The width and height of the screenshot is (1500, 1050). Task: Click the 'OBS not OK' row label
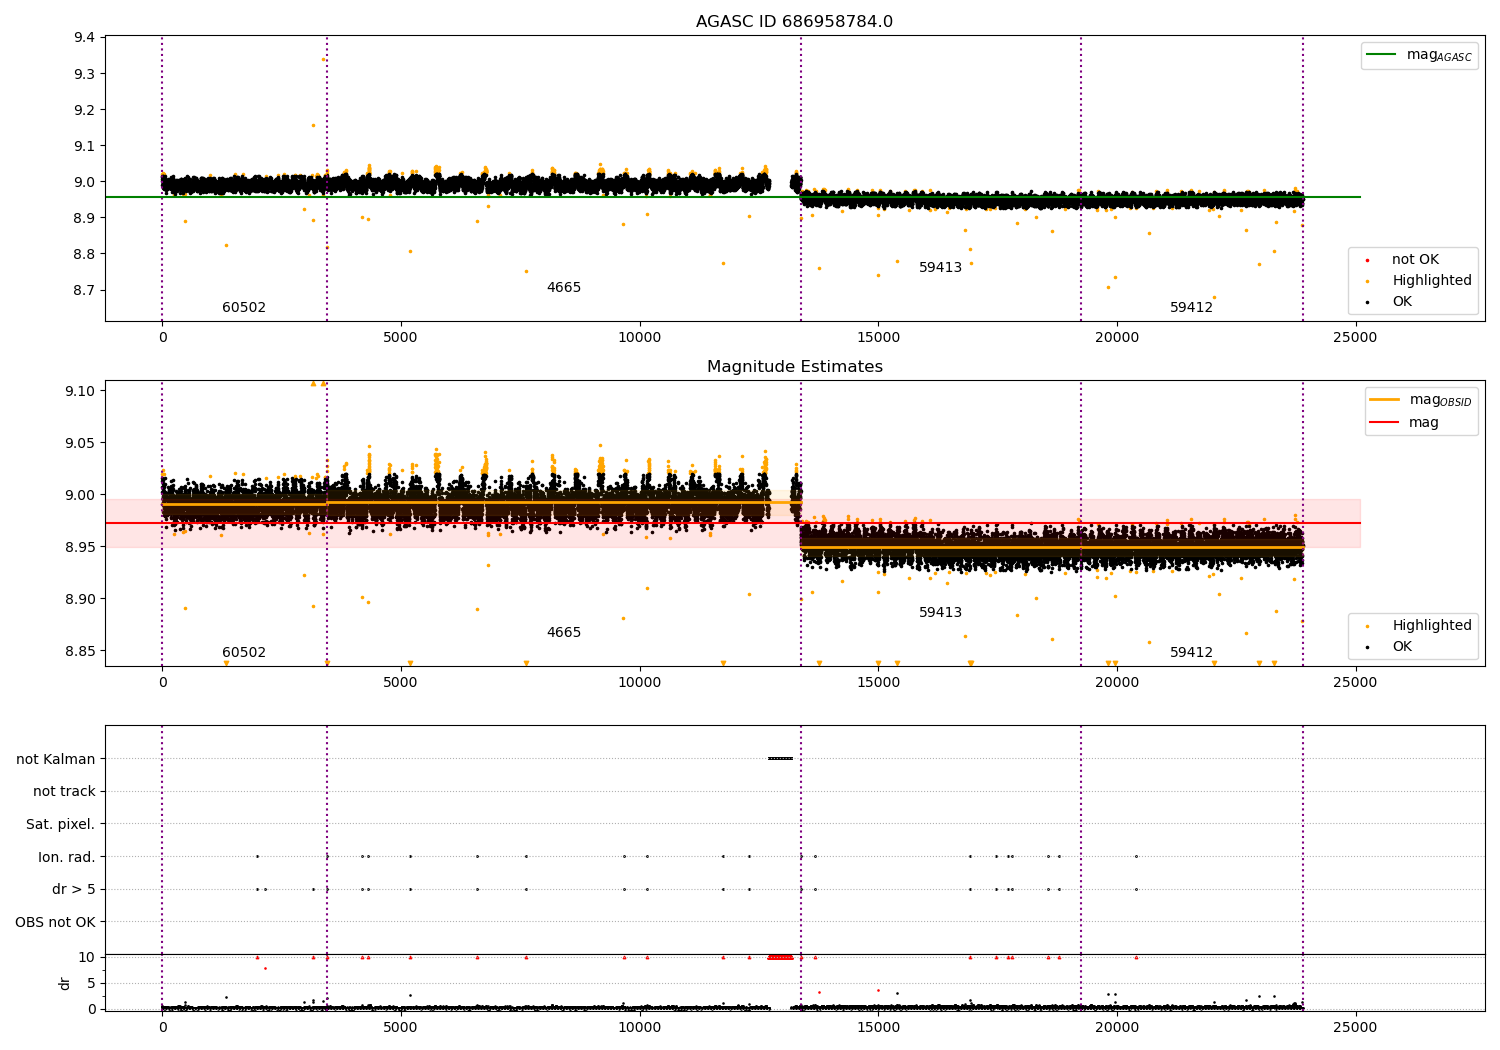pyautogui.click(x=56, y=923)
